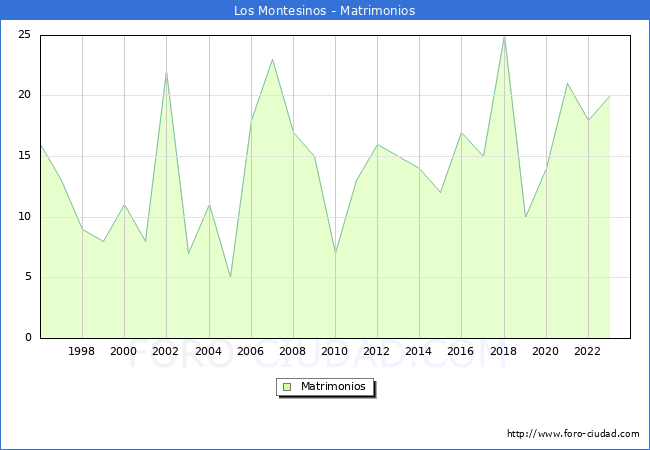Click the 2008 x-axis label
The image size is (650, 450).
(292, 351)
